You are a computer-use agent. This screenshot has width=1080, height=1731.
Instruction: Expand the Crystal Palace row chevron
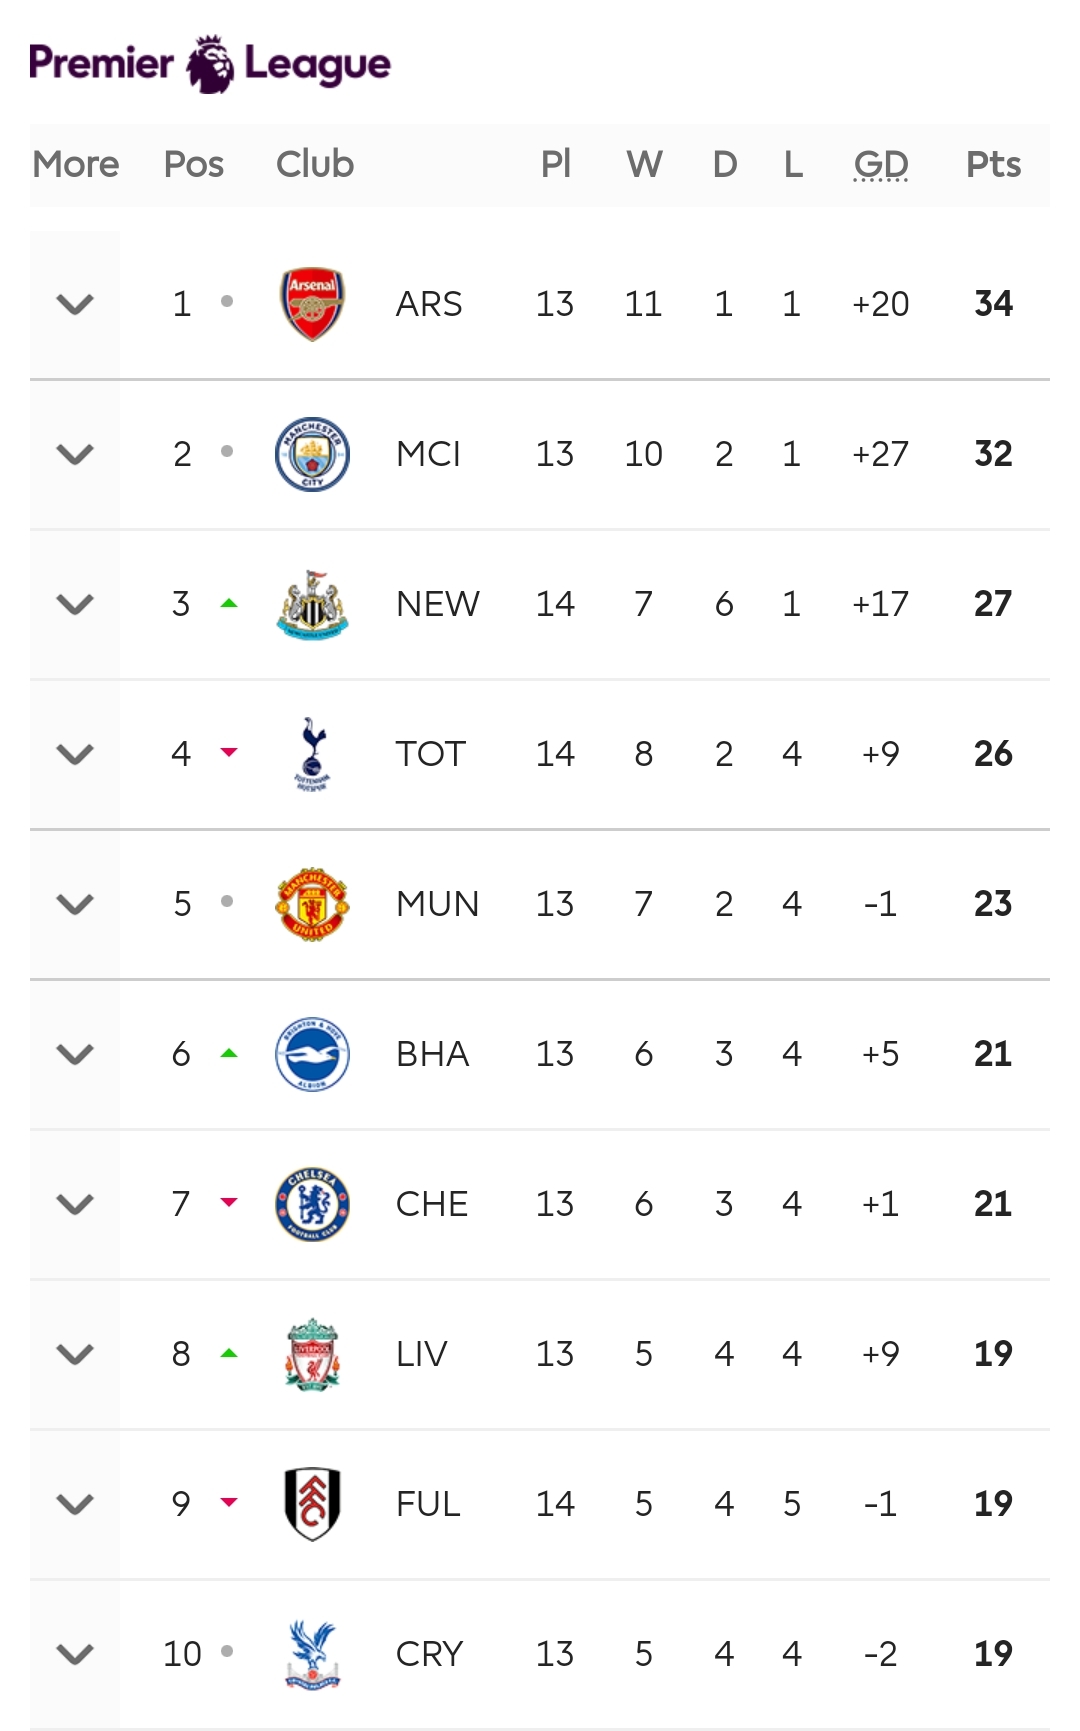pos(75,1654)
